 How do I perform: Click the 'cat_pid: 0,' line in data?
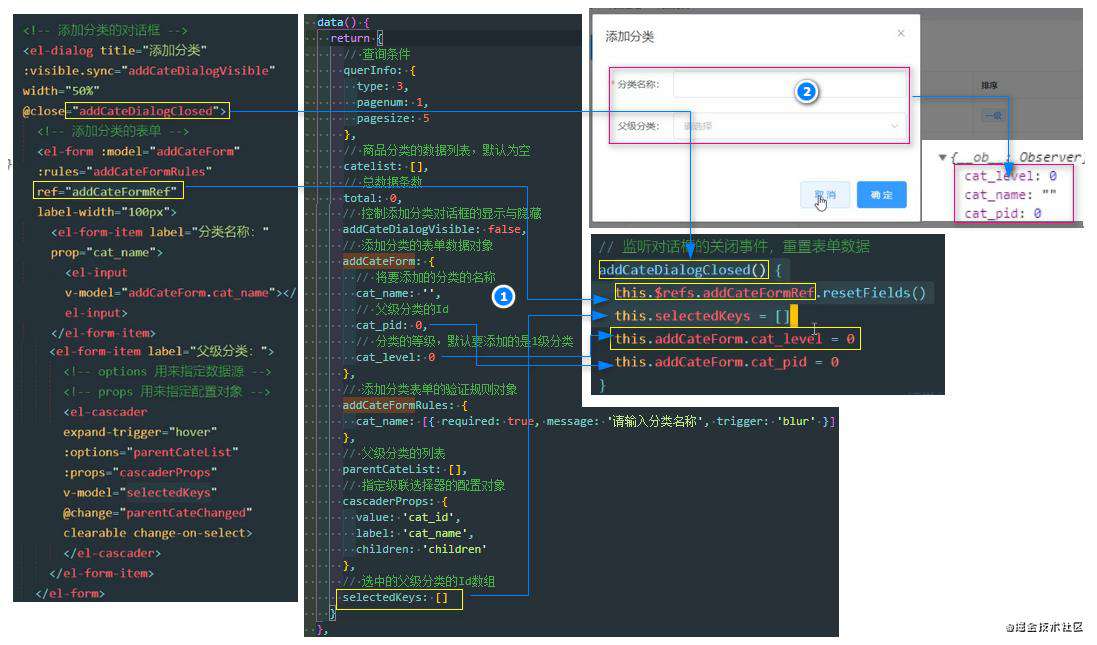coord(392,325)
